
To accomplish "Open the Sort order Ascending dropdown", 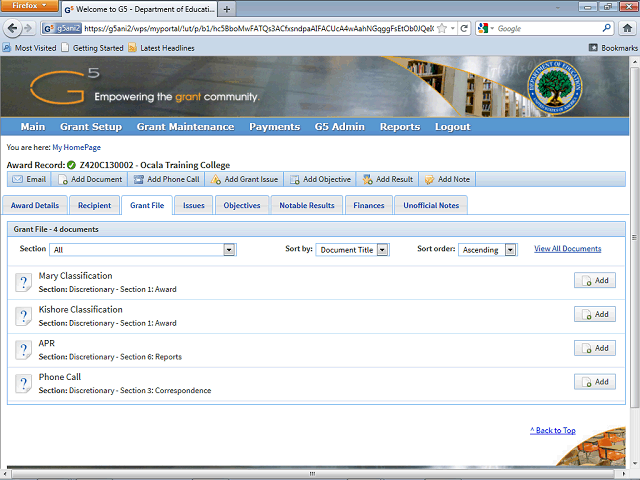I will tap(488, 250).
